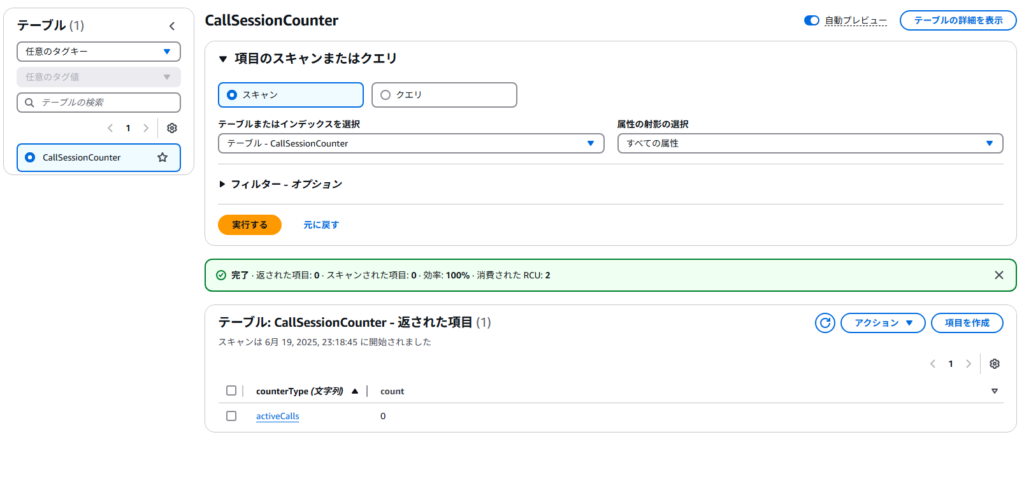Open returned items preferences gear icon
Screen dimensions: 1024x479
[x=994, y=364]
